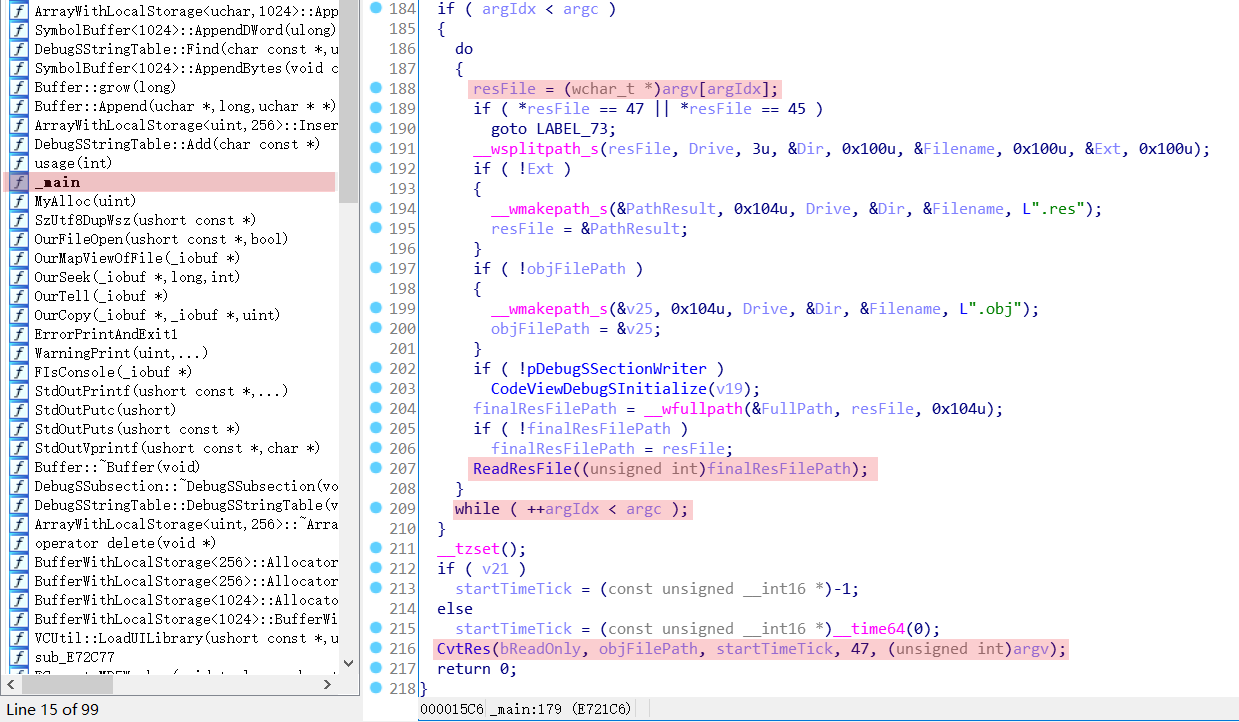Select SymbolBuffer<1024>::AppendDWord(ulong) function

click(x=185, y=30)
